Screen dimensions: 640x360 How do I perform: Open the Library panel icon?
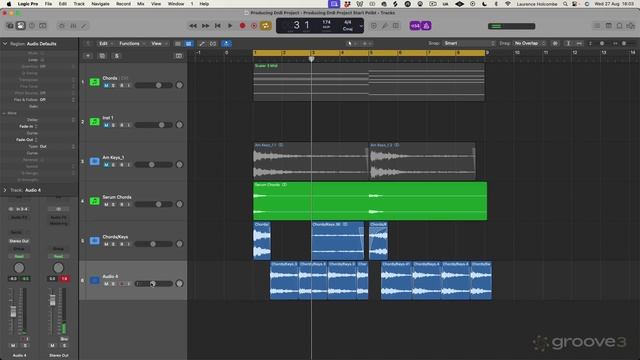10,26
